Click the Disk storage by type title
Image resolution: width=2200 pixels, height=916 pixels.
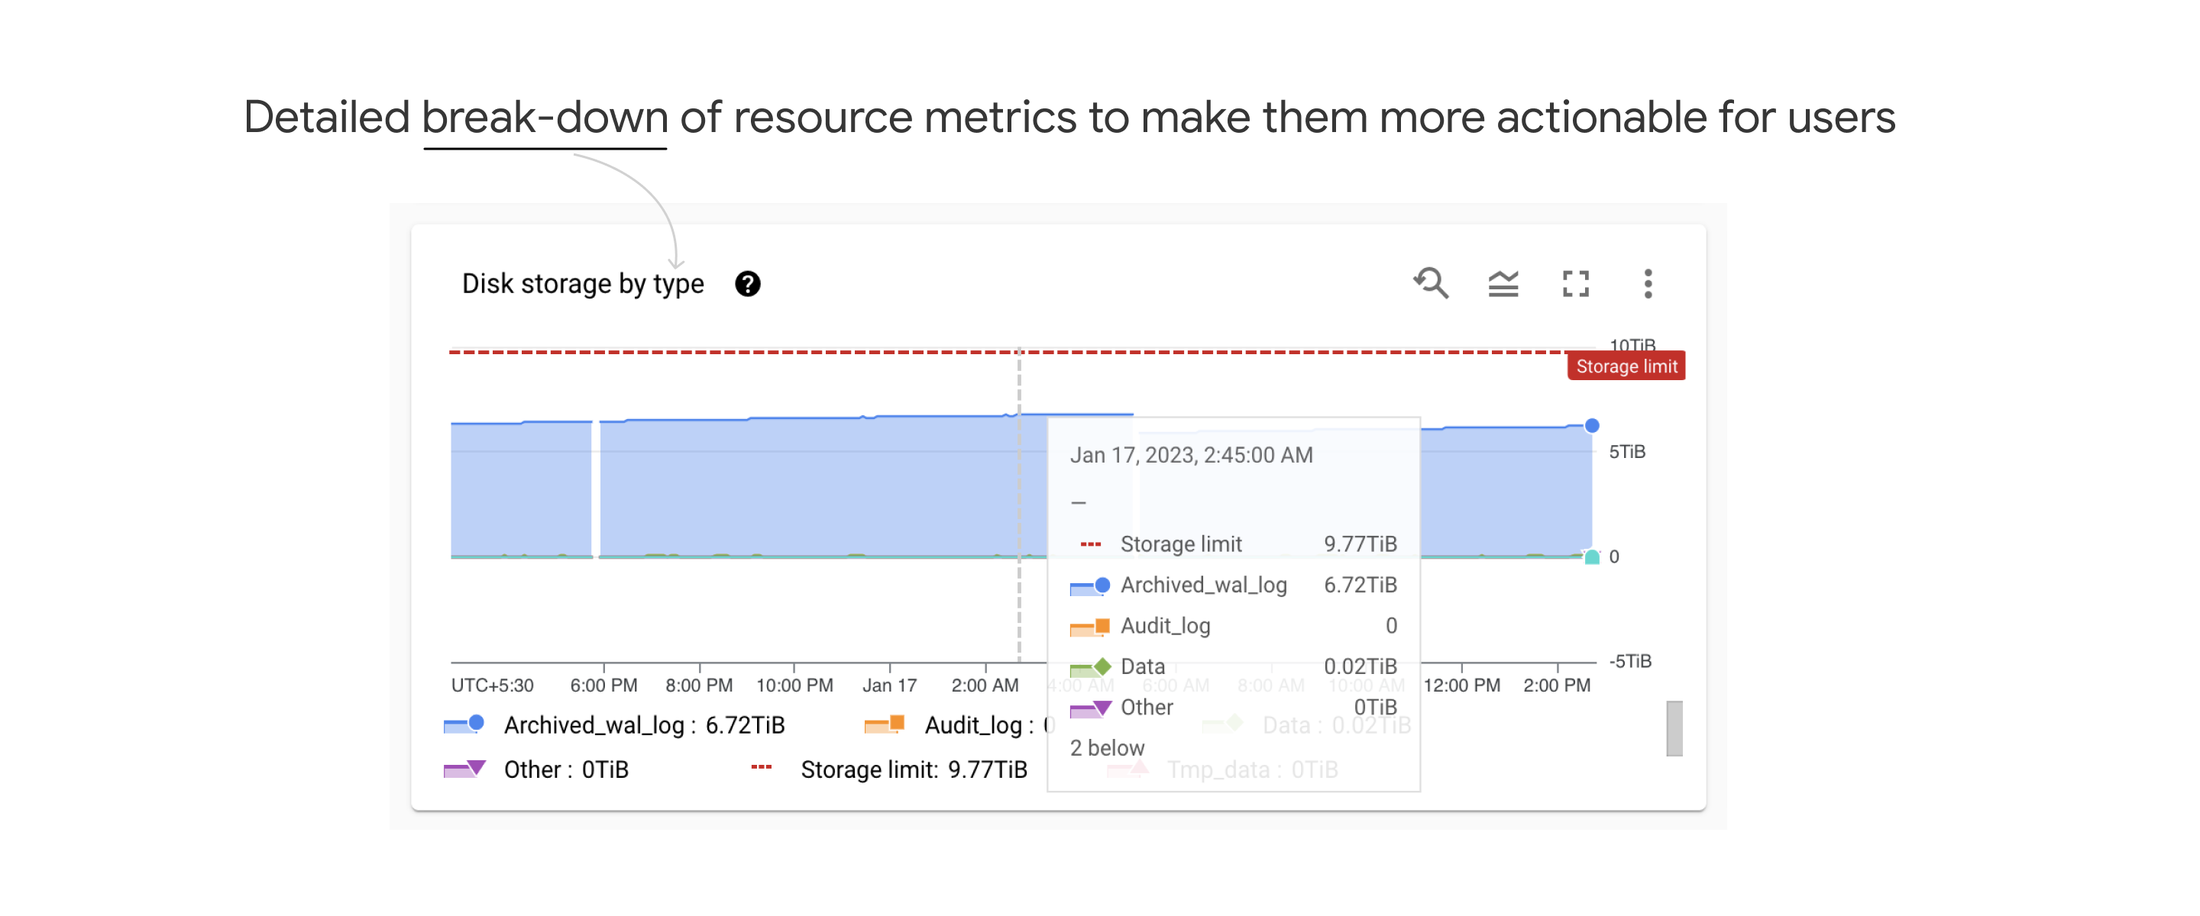pos(583,284)
